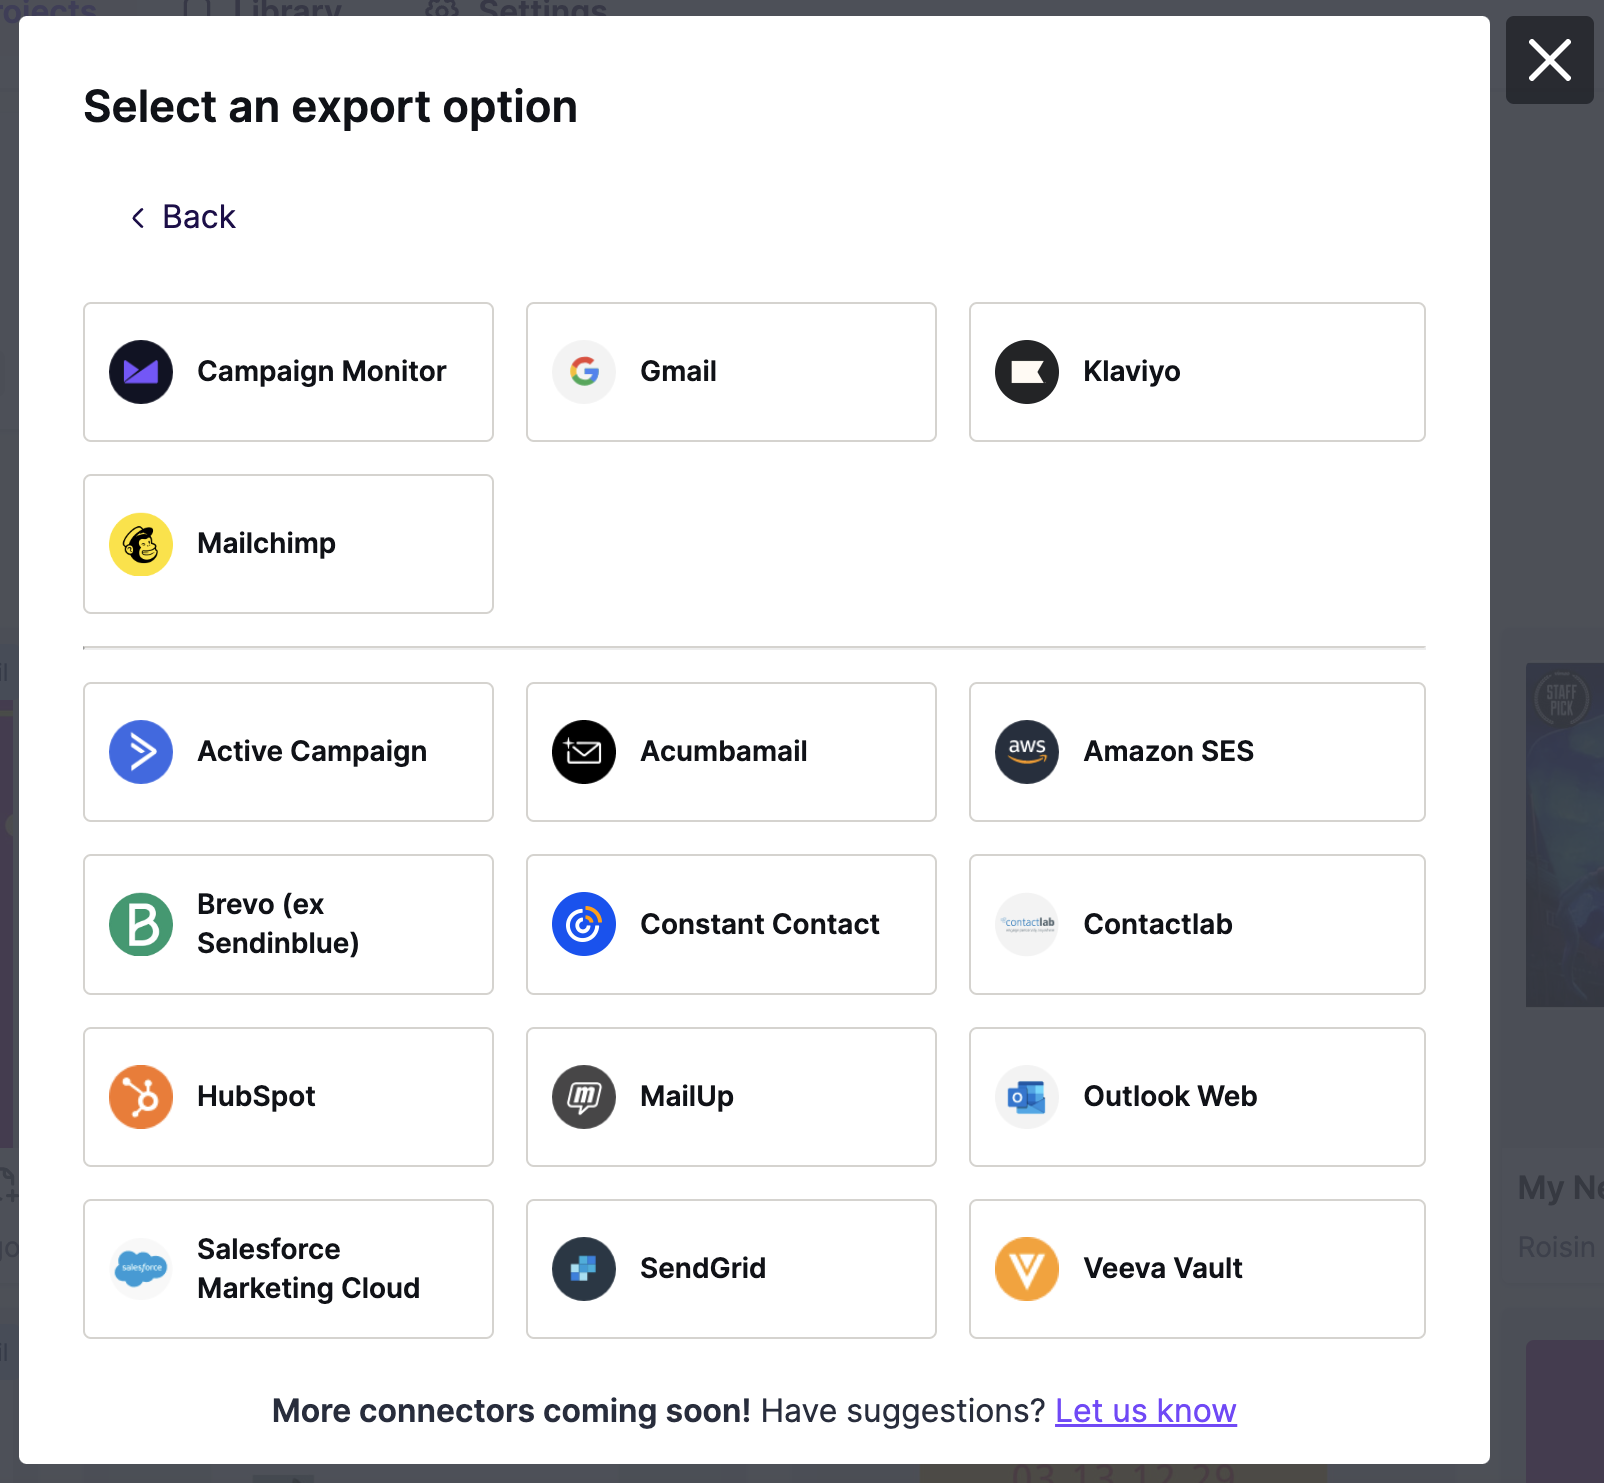Click the Mailchimp monkey icon
Image resolution: width=1604 pixels, height=1483 pixels.
click(x=141, y=544)
